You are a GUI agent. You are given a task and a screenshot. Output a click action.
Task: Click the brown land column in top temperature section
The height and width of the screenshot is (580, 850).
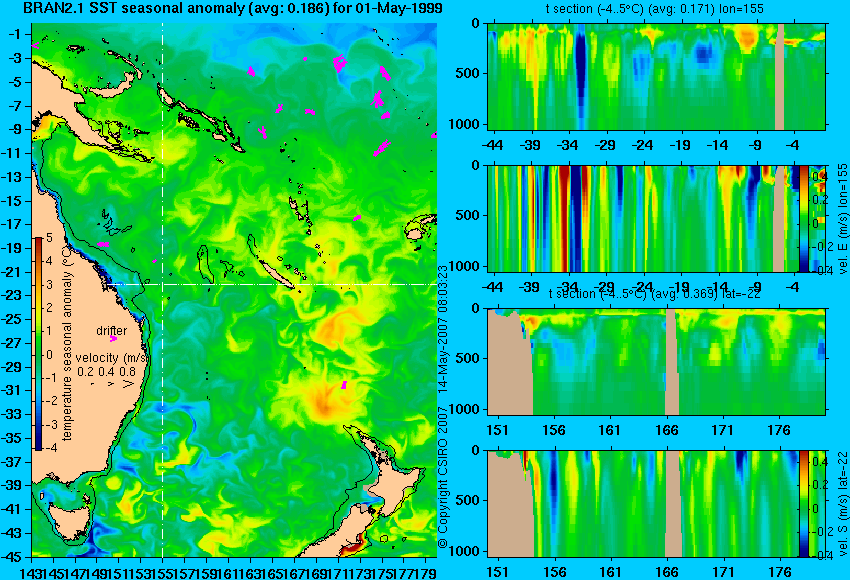(780, 76)
